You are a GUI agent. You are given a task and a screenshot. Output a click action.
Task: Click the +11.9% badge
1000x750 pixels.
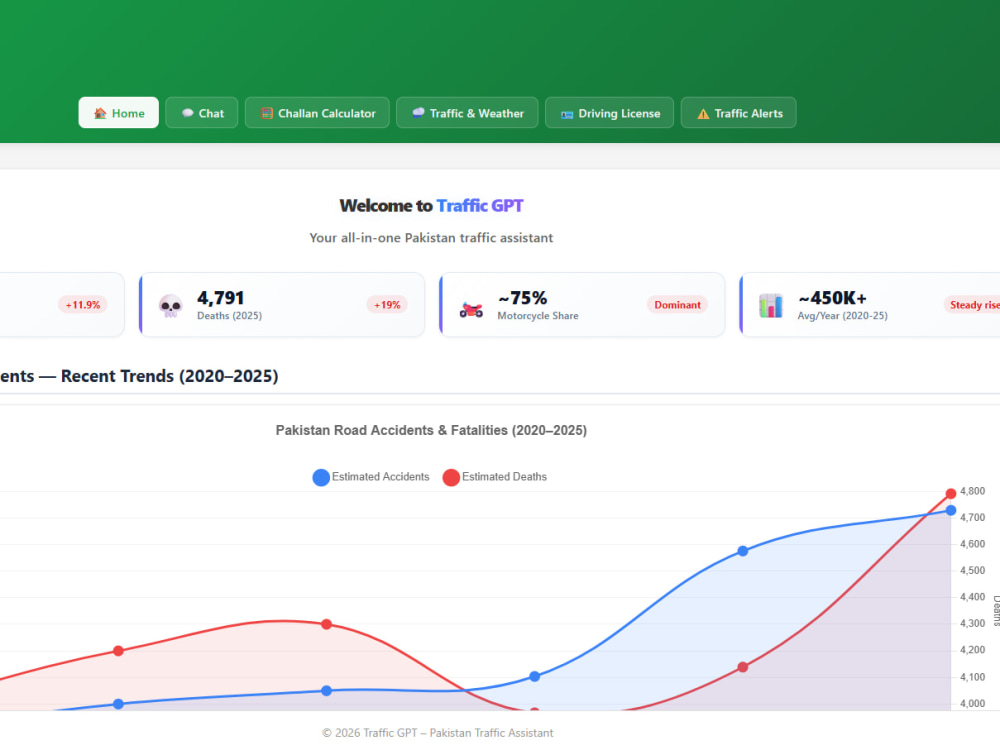coord(83,305)
